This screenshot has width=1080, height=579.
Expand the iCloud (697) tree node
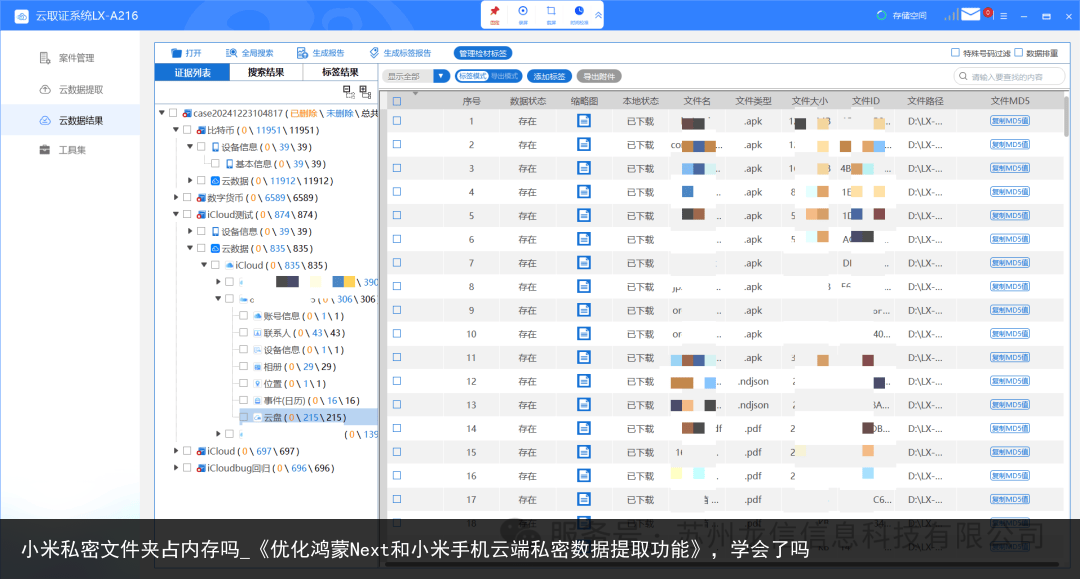tap(176, 451)
